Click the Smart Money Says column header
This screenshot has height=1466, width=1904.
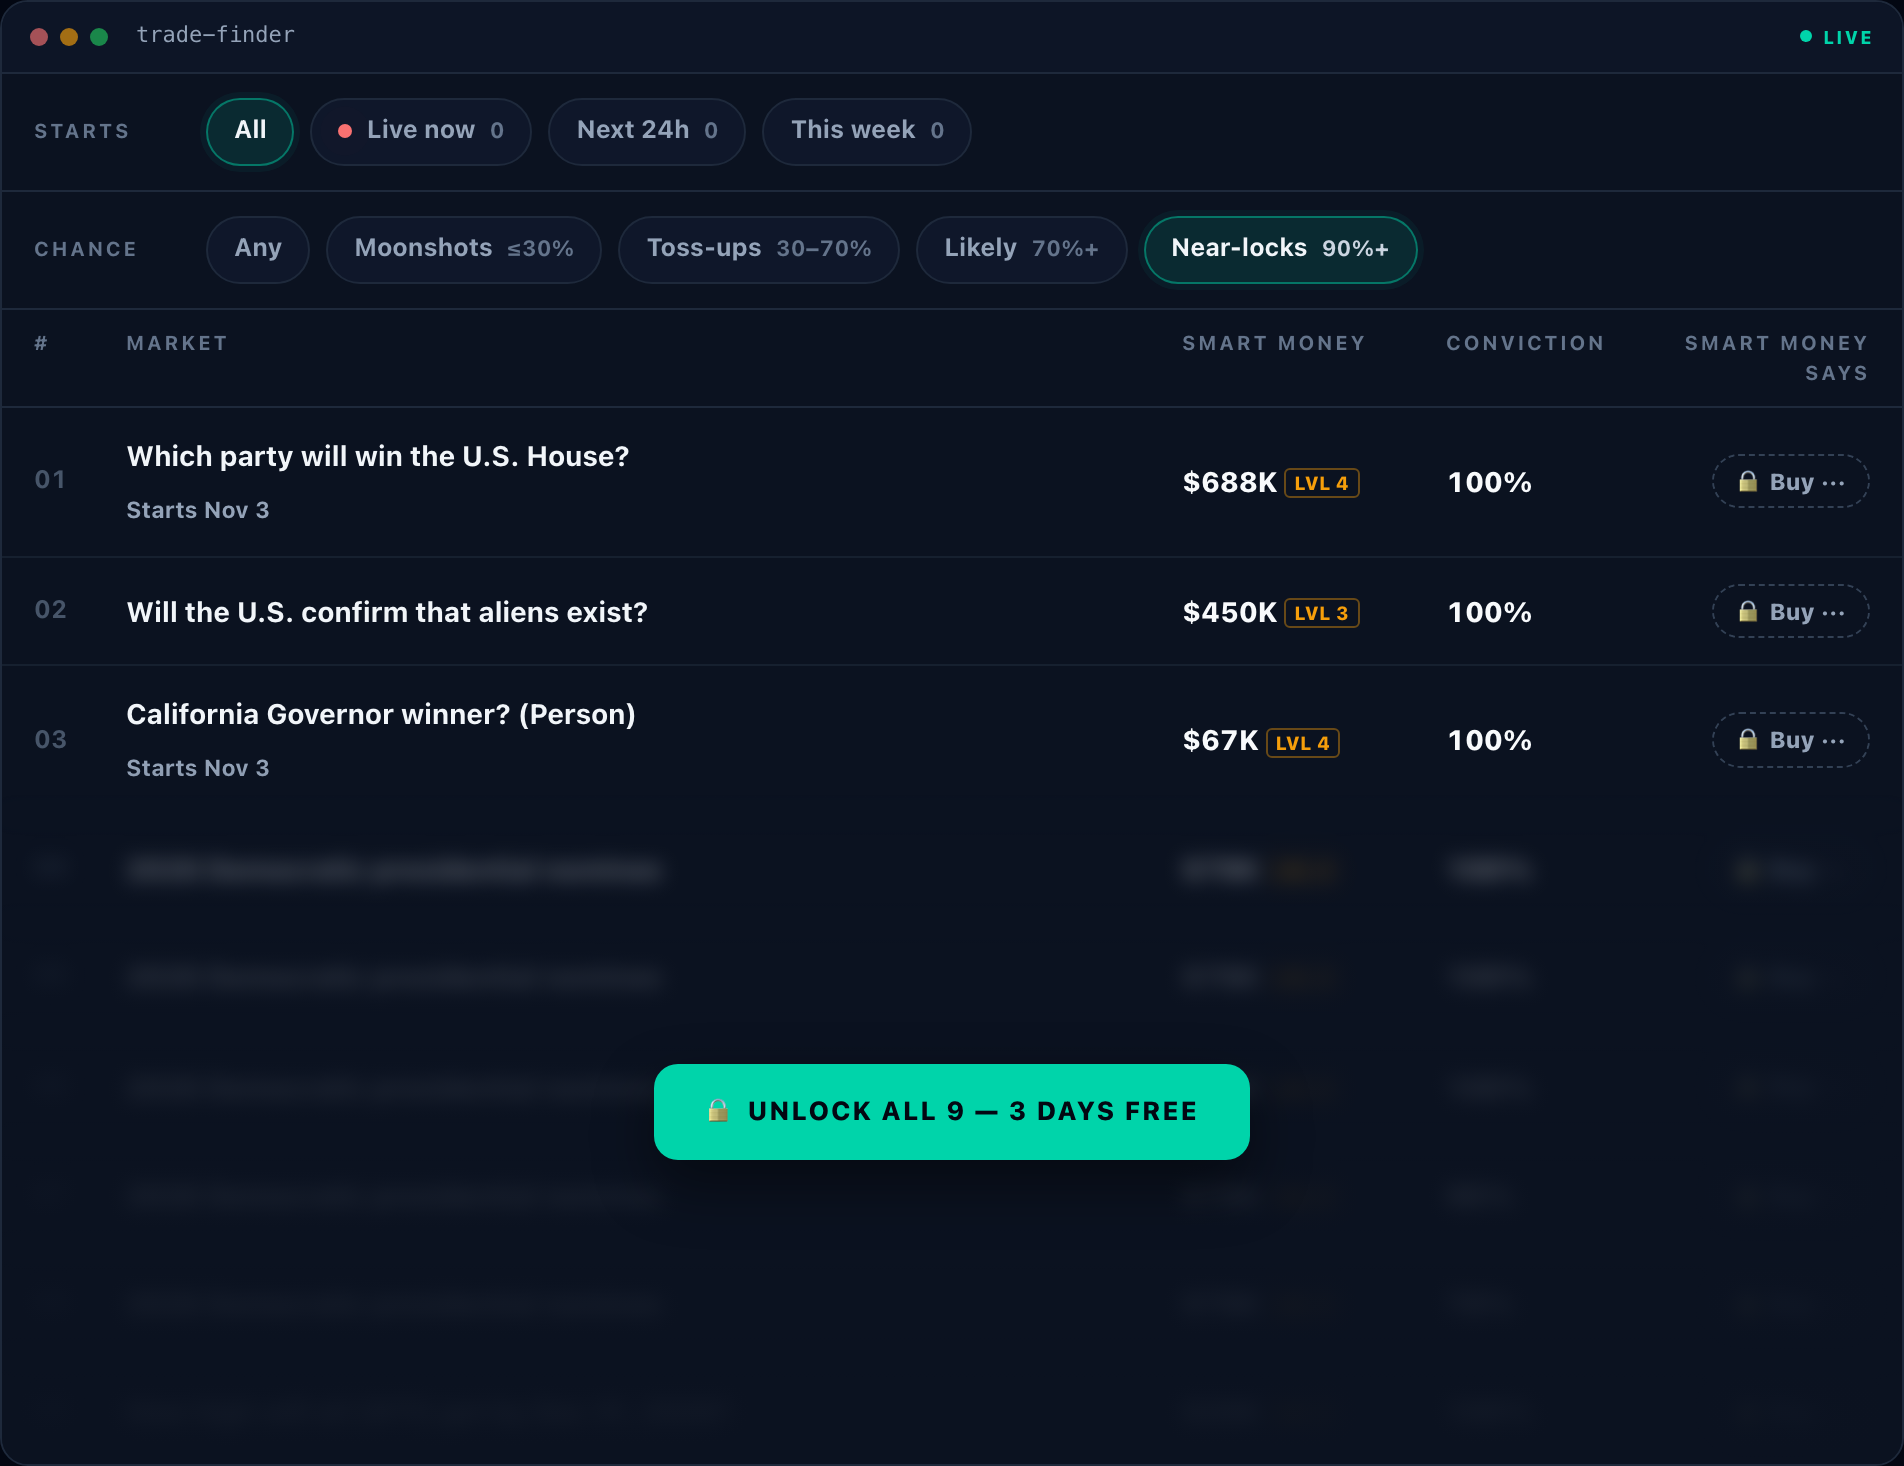[1777, 358]
